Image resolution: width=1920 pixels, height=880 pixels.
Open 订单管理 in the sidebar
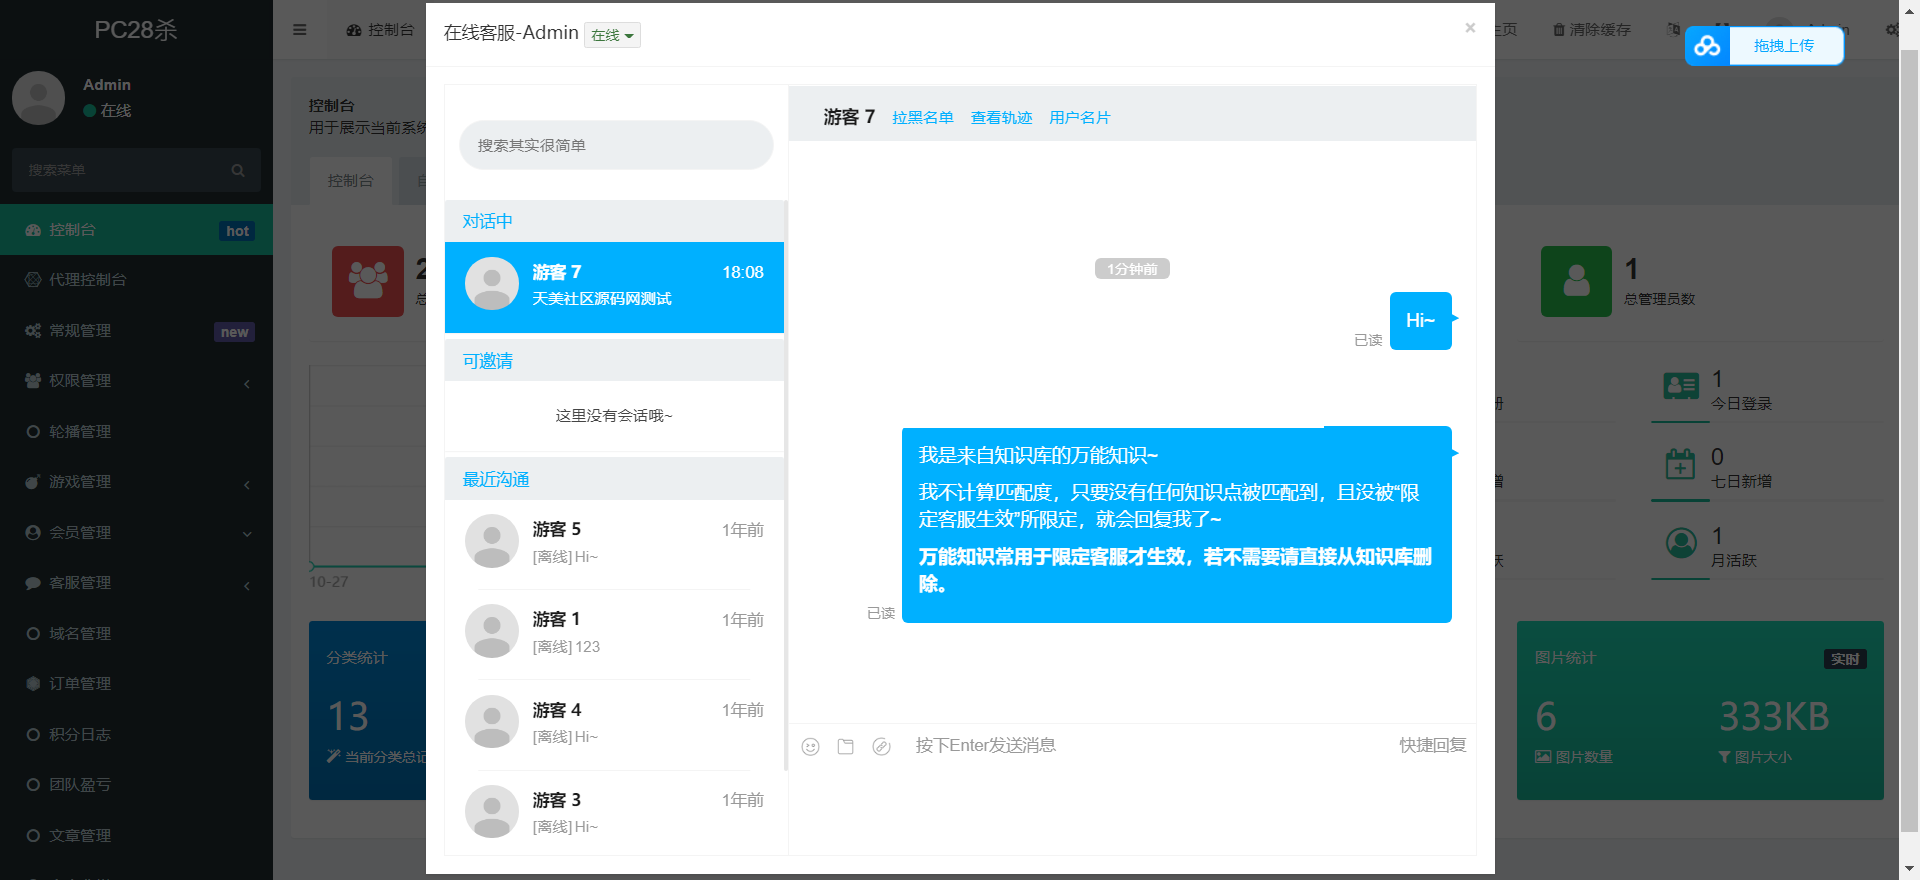tap(80, 684)
